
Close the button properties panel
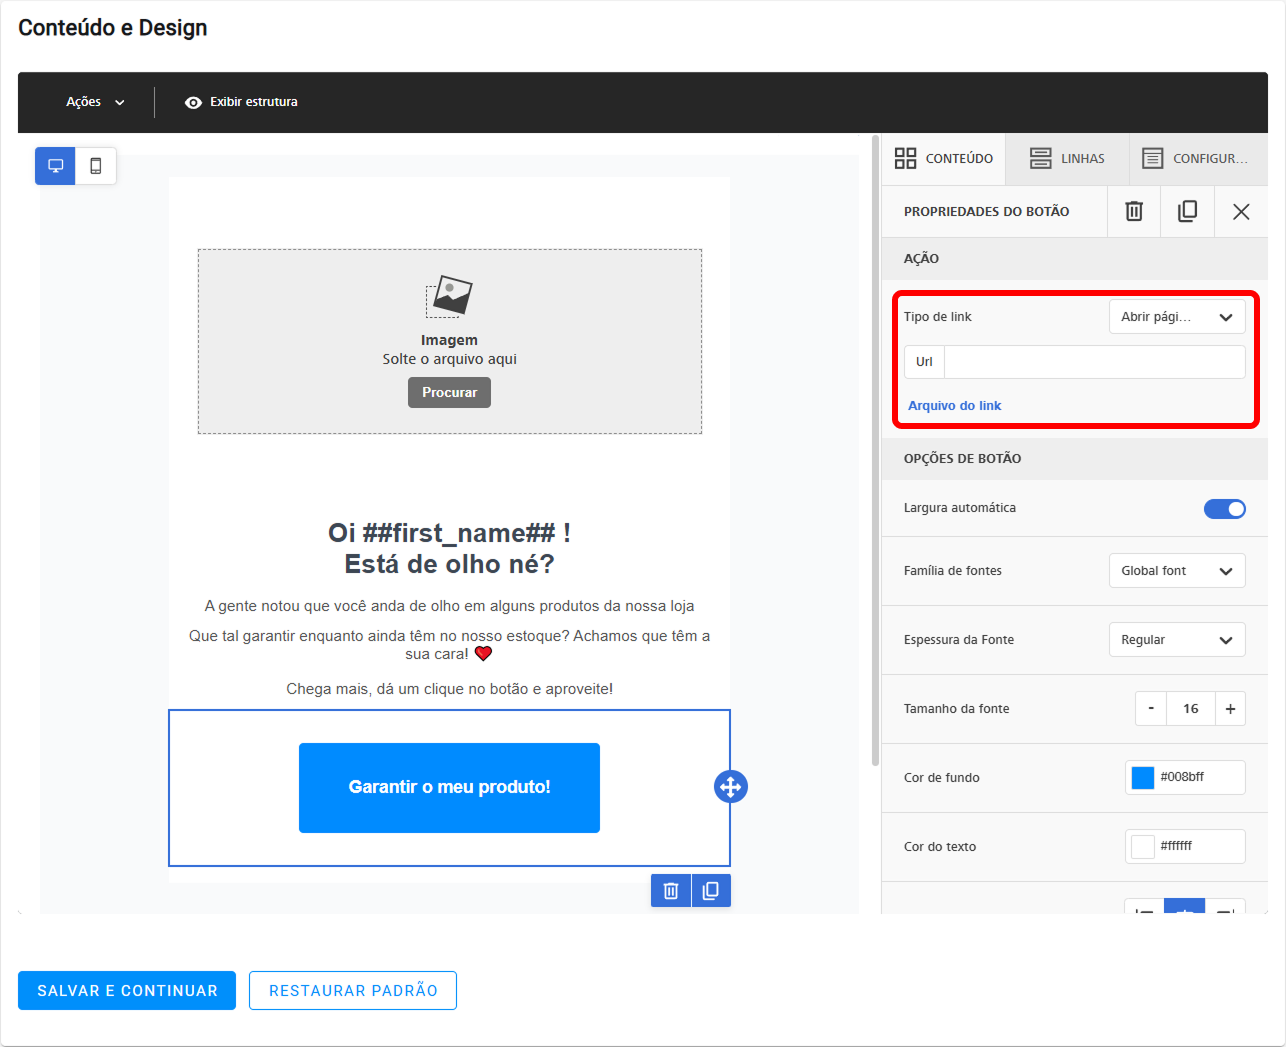(1241, 211)
